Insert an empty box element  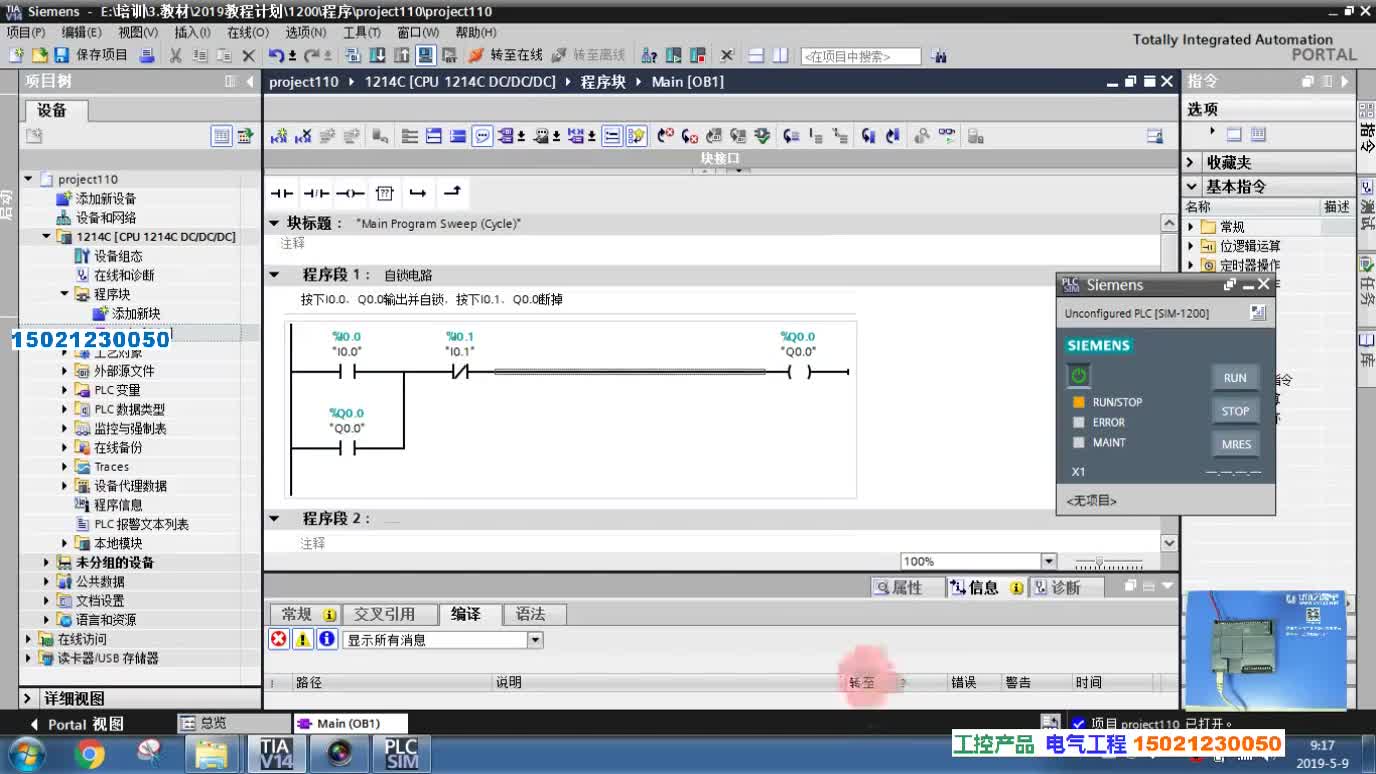(385, 193)
